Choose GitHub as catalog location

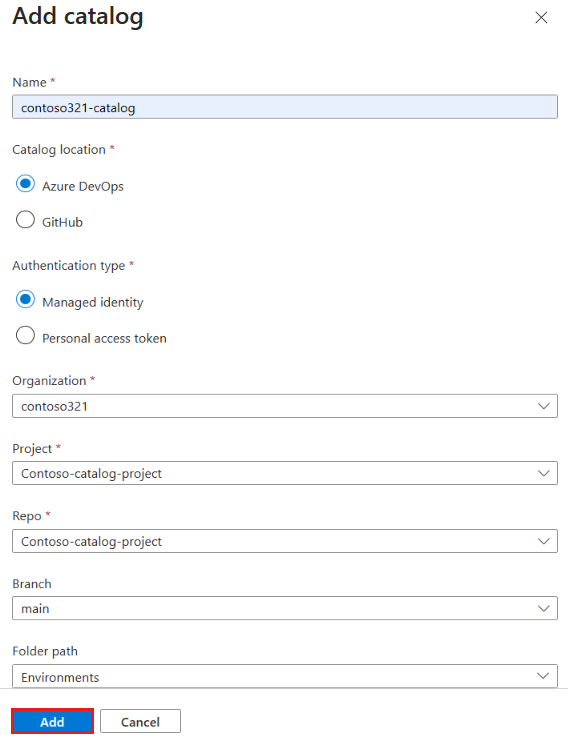coord(25,220)
